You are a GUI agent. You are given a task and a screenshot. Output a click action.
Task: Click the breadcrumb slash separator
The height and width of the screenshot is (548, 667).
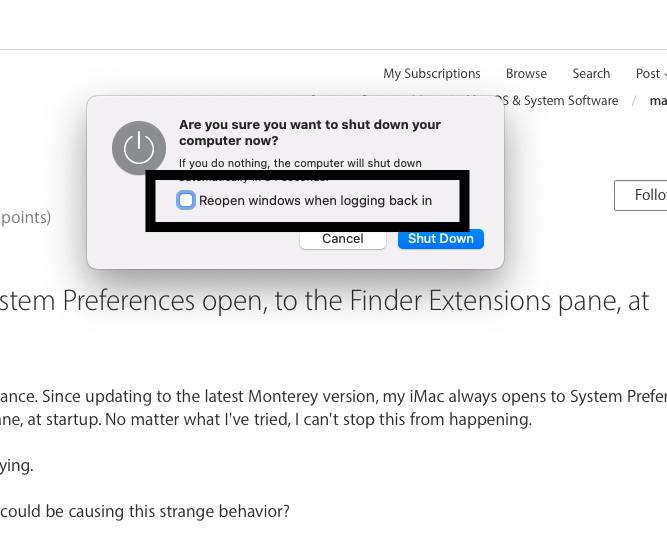(x=633, y=101)
